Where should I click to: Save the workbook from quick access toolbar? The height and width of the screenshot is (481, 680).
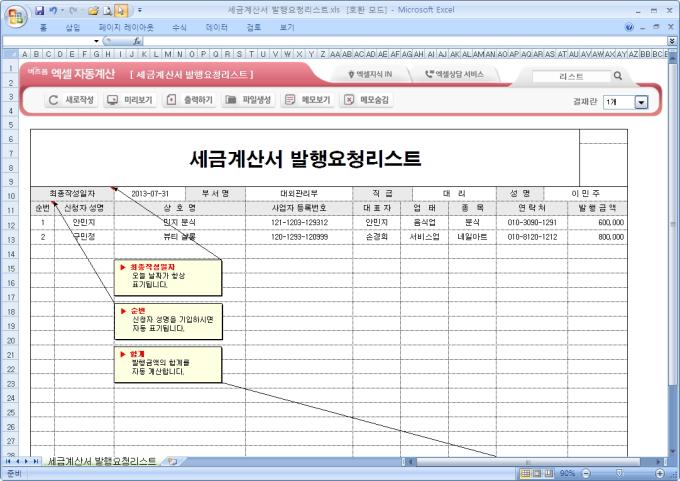[40, 10]
